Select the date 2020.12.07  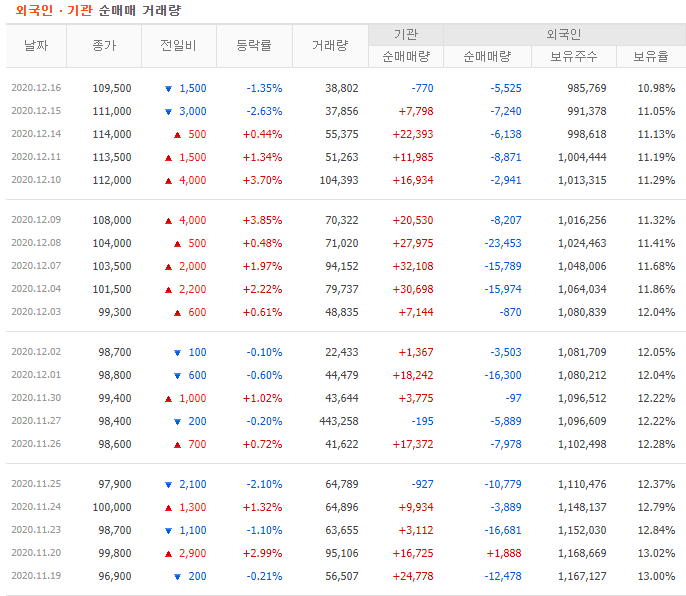(x=36, y=266)
